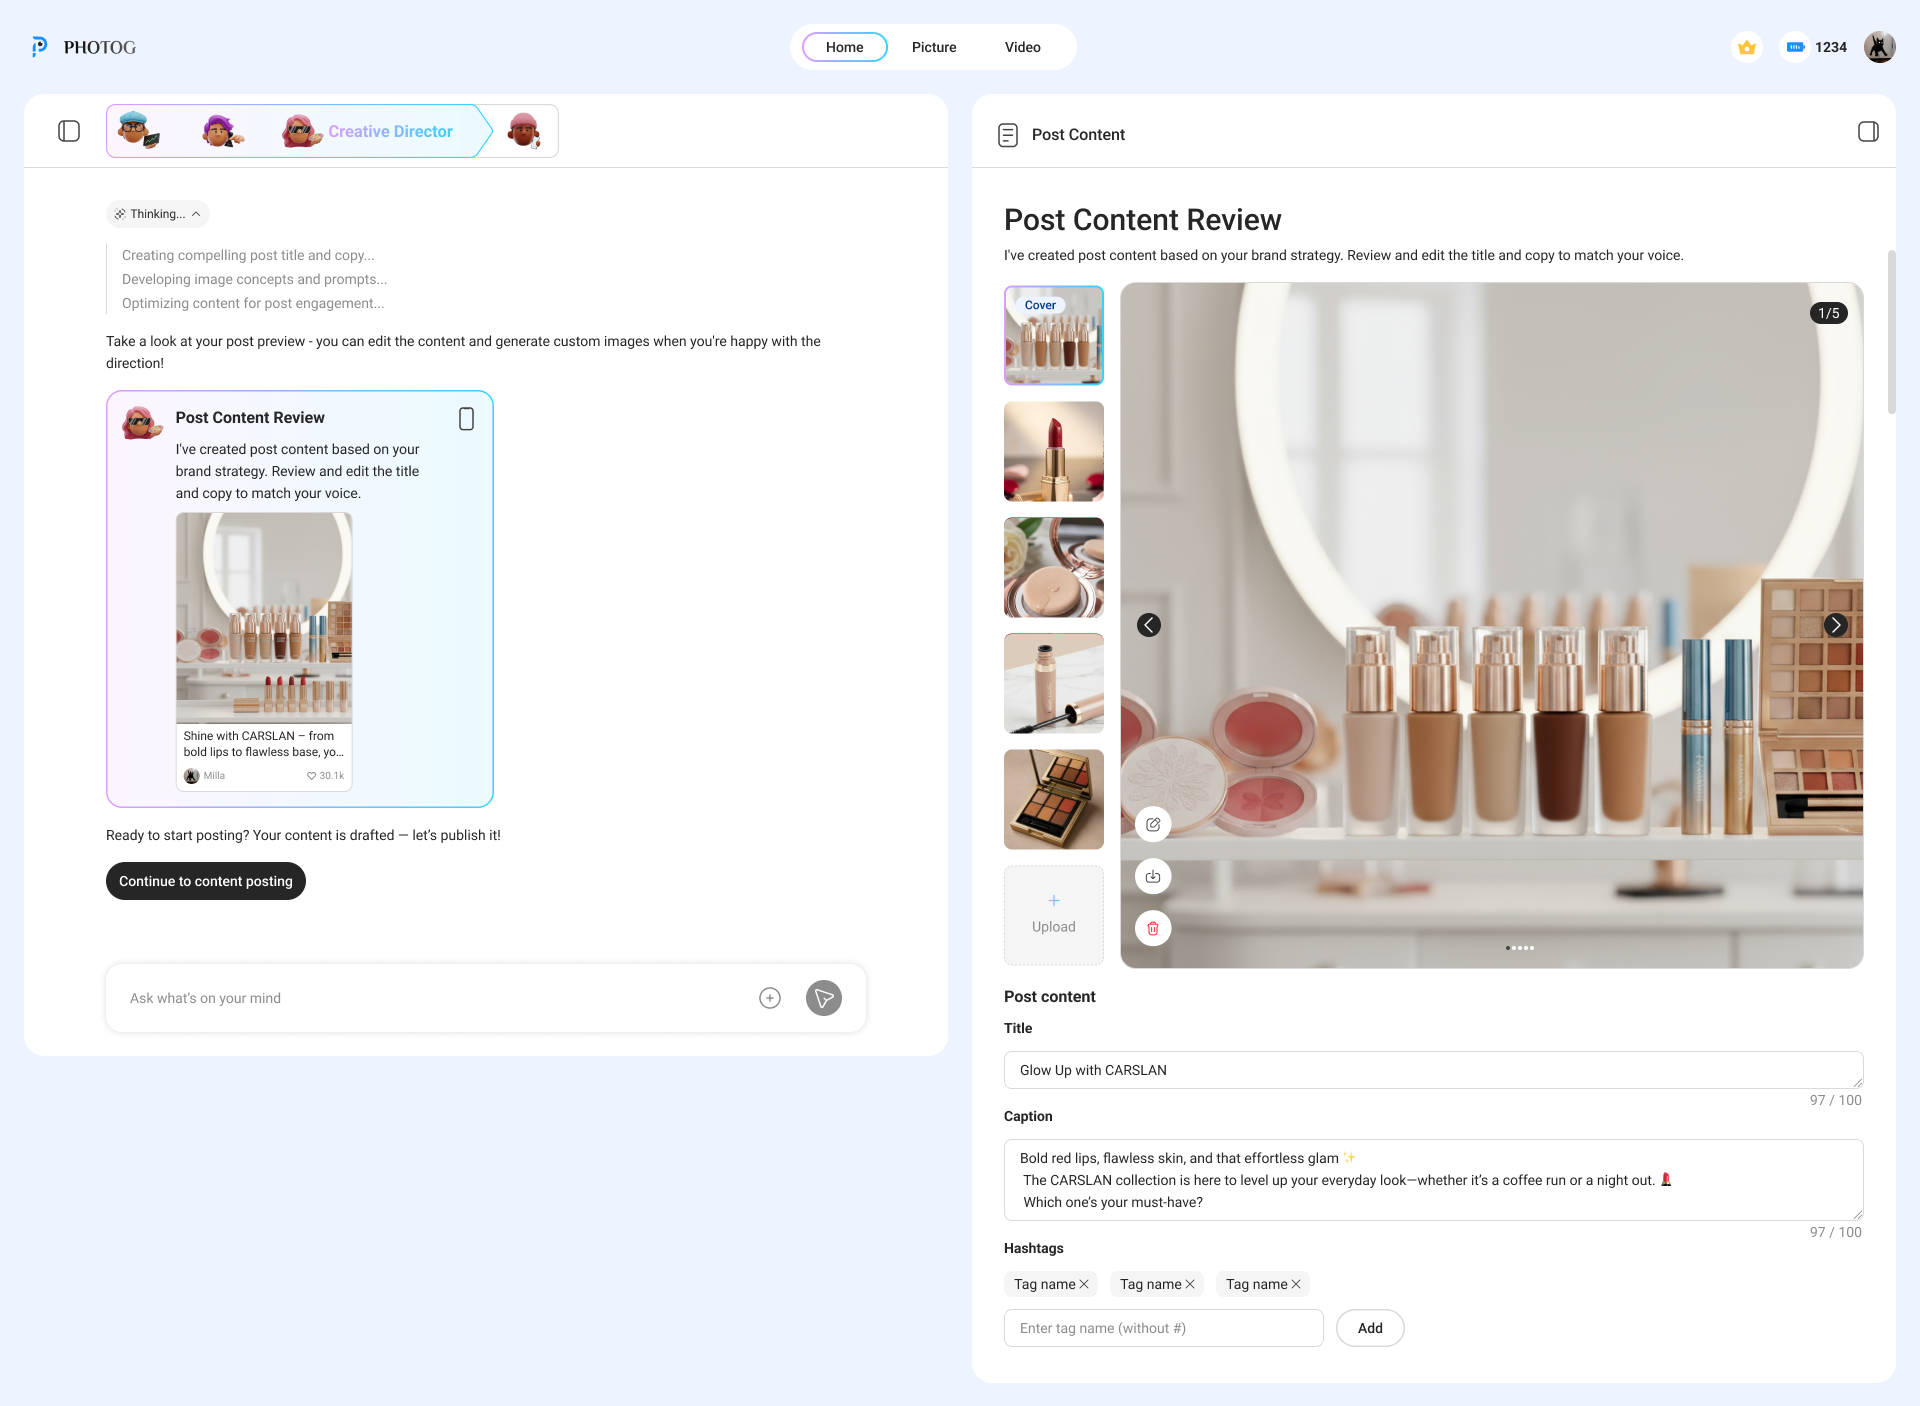Click the credits battery icon
Screen dimensions: 1920x1406
(1795, 47)
